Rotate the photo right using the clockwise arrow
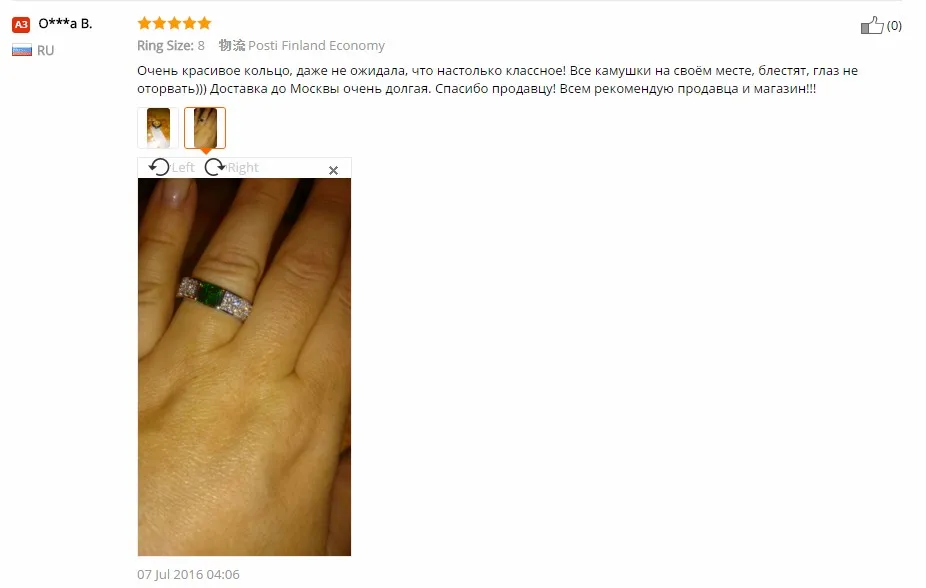The width and height of the screenshot is (926, 588). click(x=214, y=167)
